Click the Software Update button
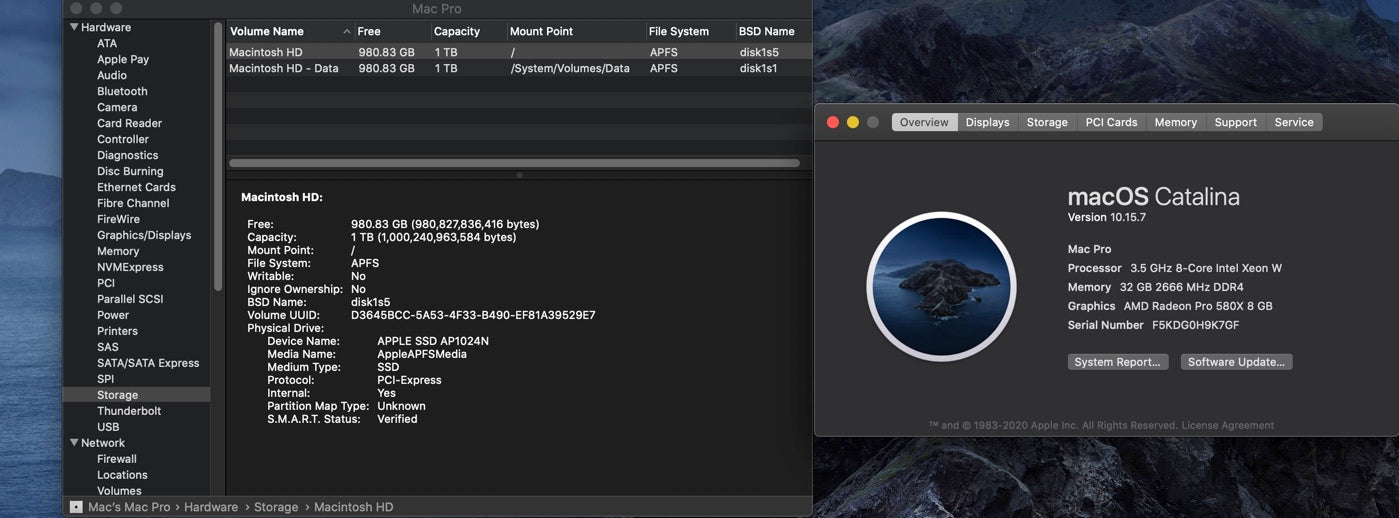This screenshot has height=518, width=1399. (x=1236, y=362)
